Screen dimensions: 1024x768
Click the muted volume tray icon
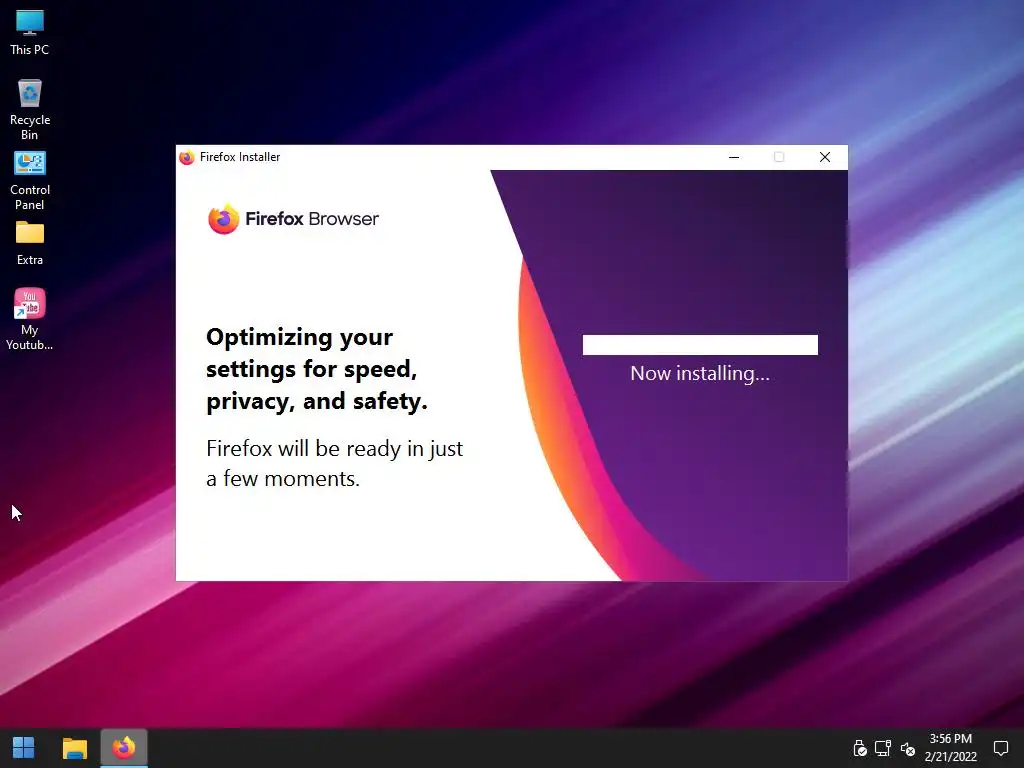pyautogui.click(x=908, y=749)
